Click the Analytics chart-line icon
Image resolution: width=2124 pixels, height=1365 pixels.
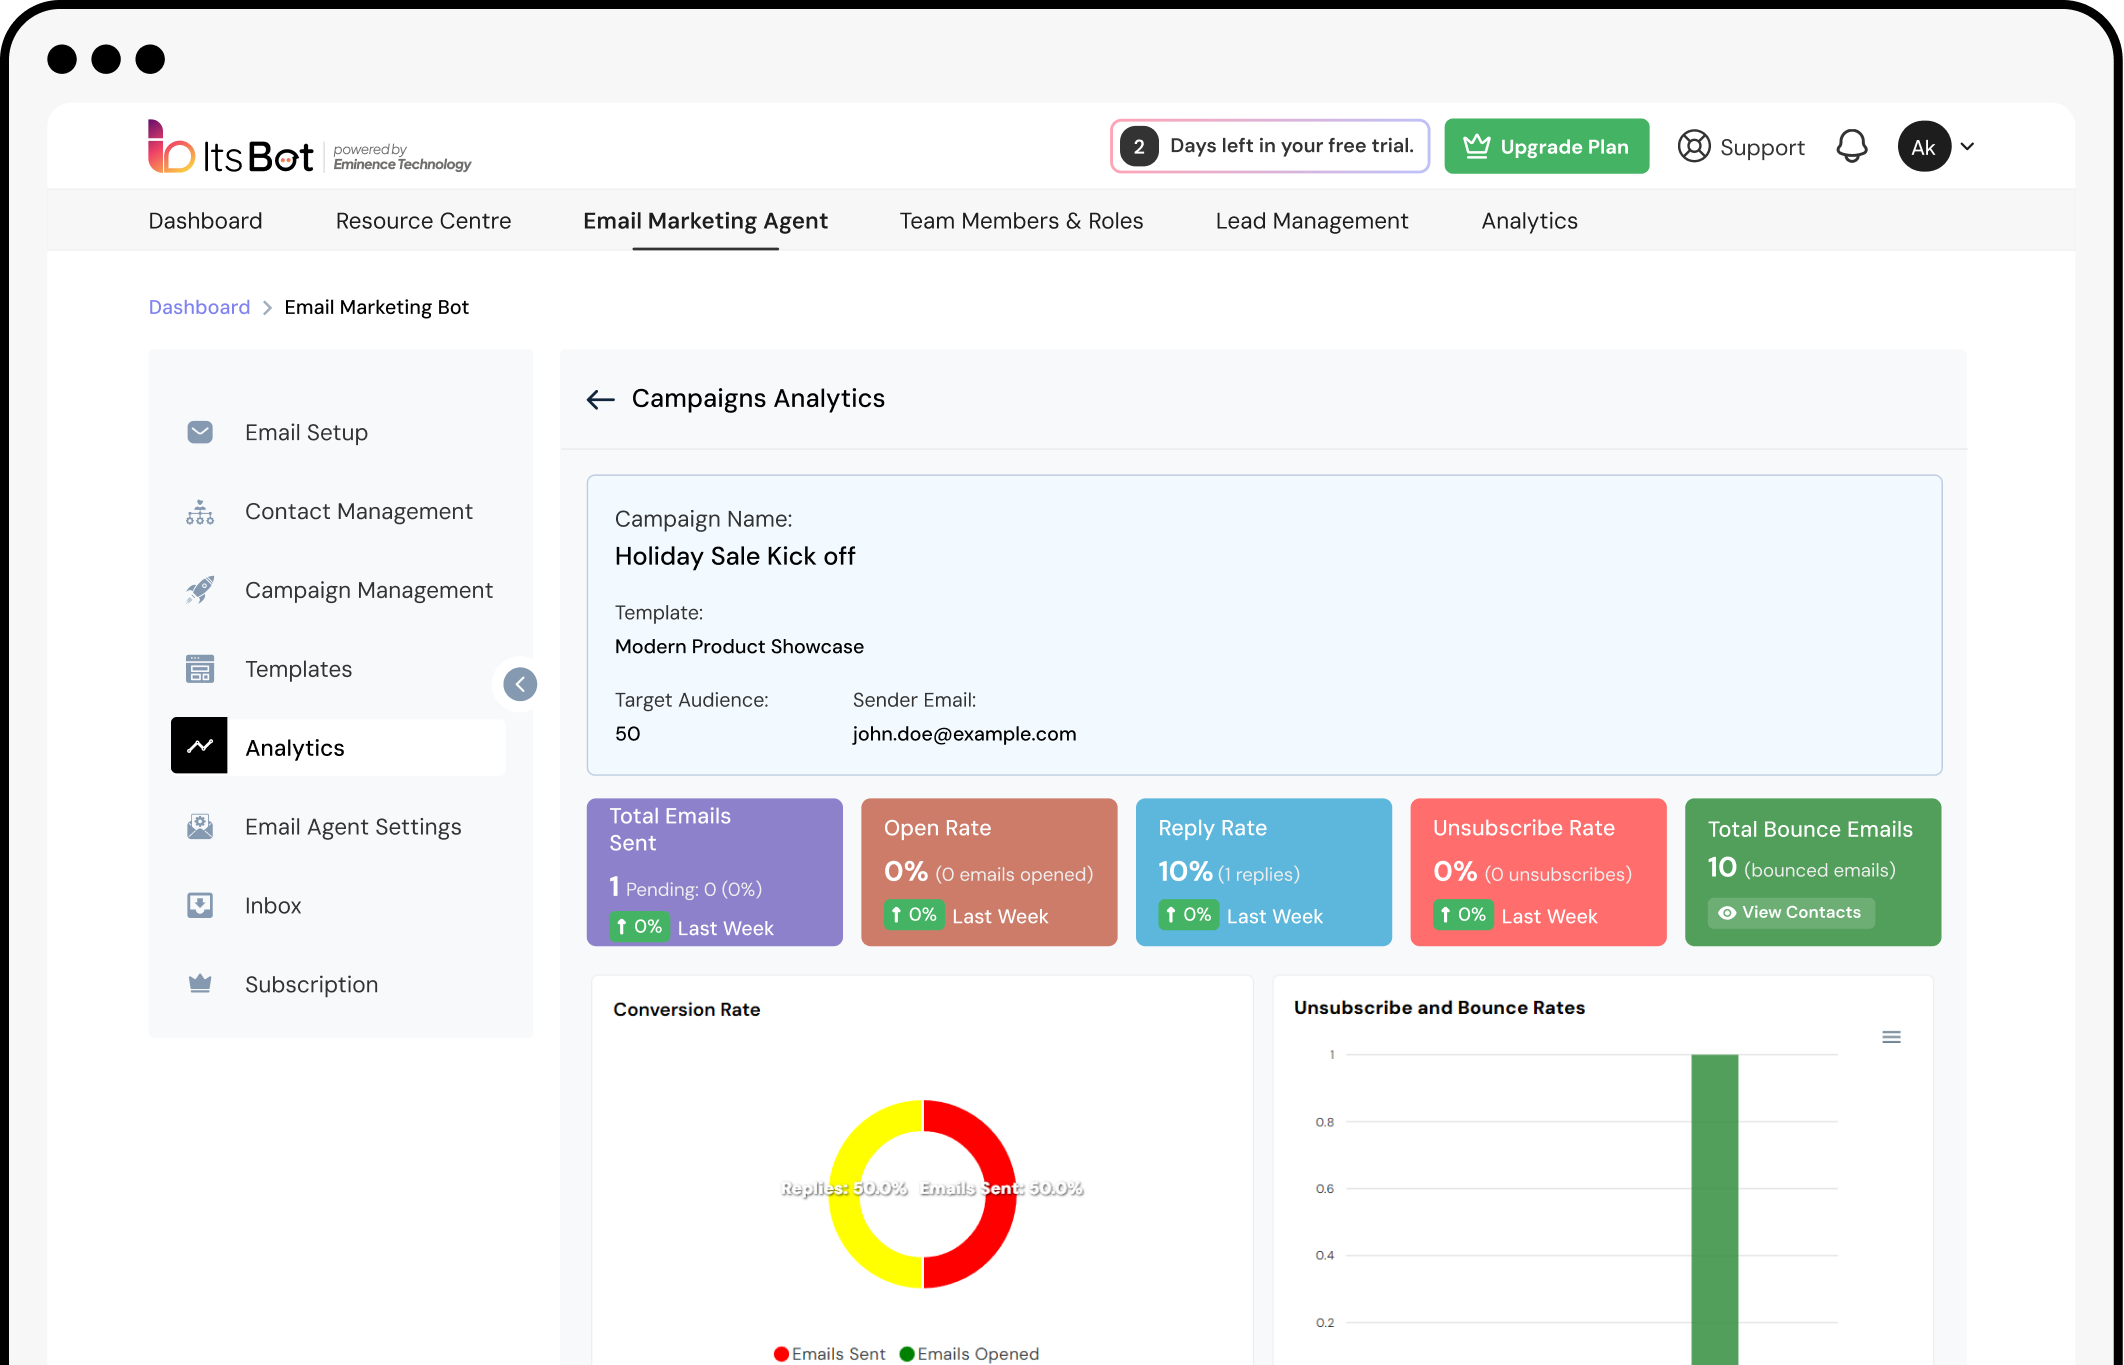tap(199, 746)
